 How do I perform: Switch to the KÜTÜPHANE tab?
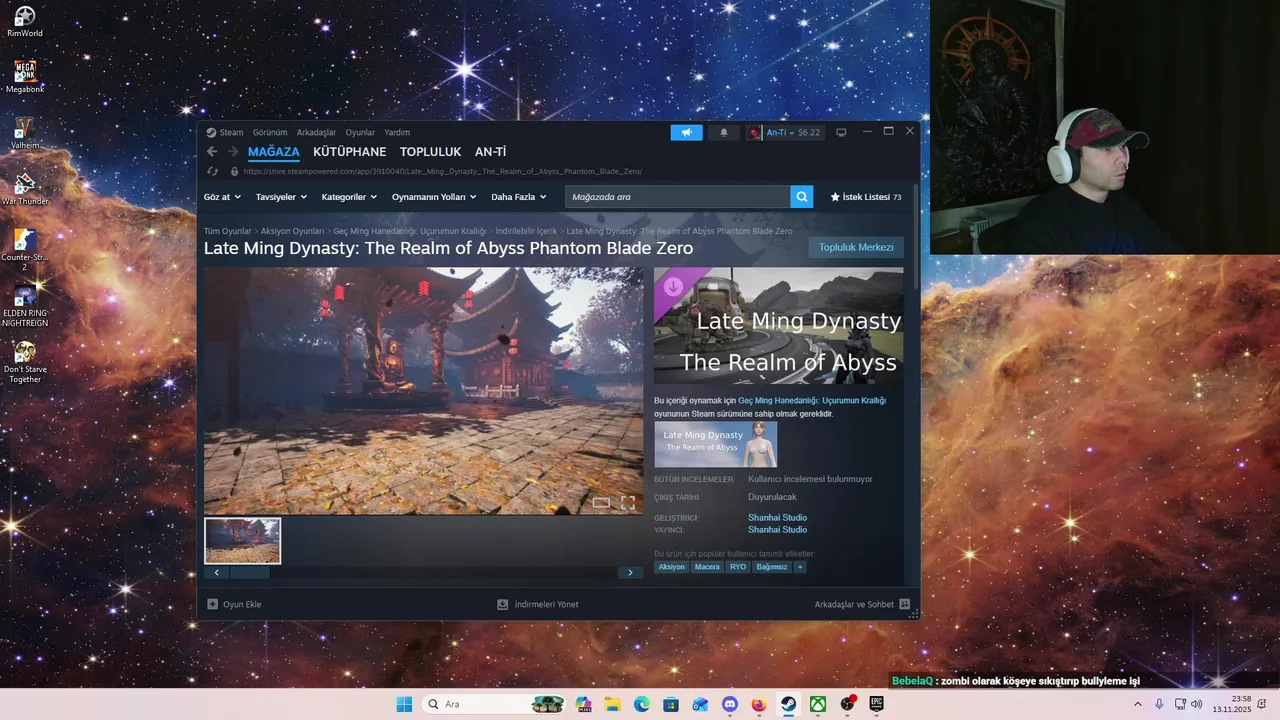[349, 152]
